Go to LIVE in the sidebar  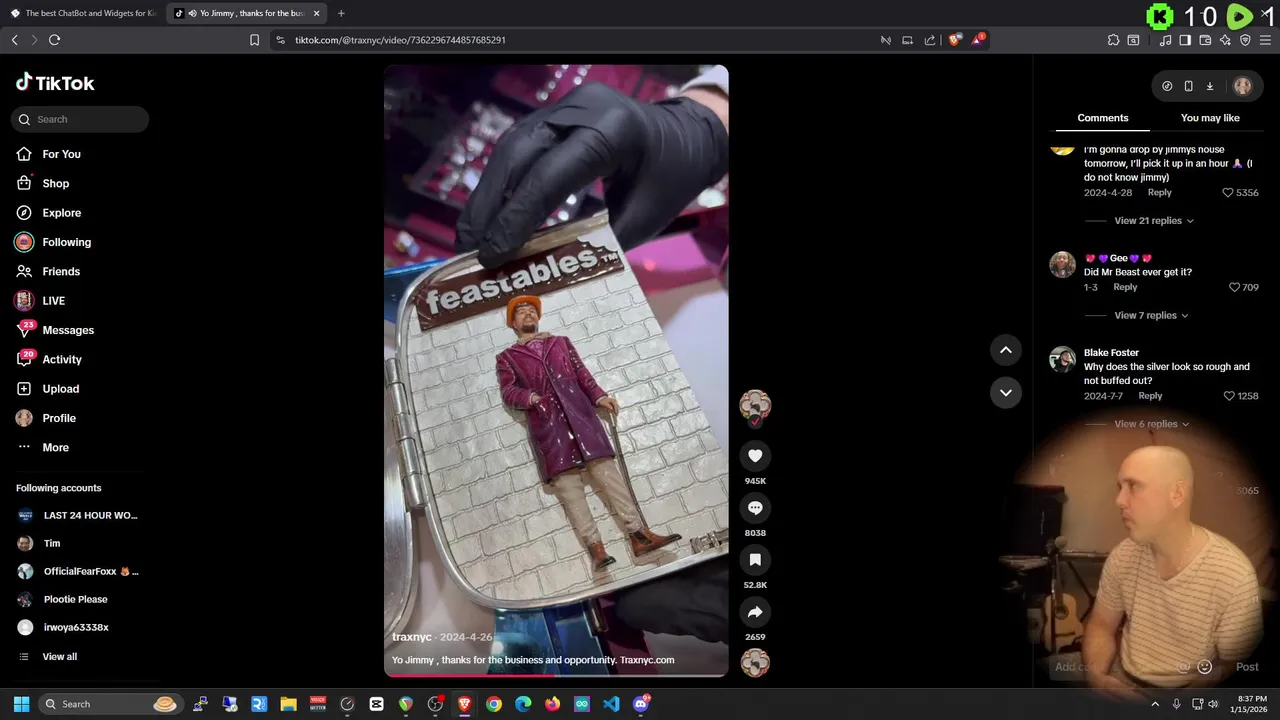click(53, 301)
